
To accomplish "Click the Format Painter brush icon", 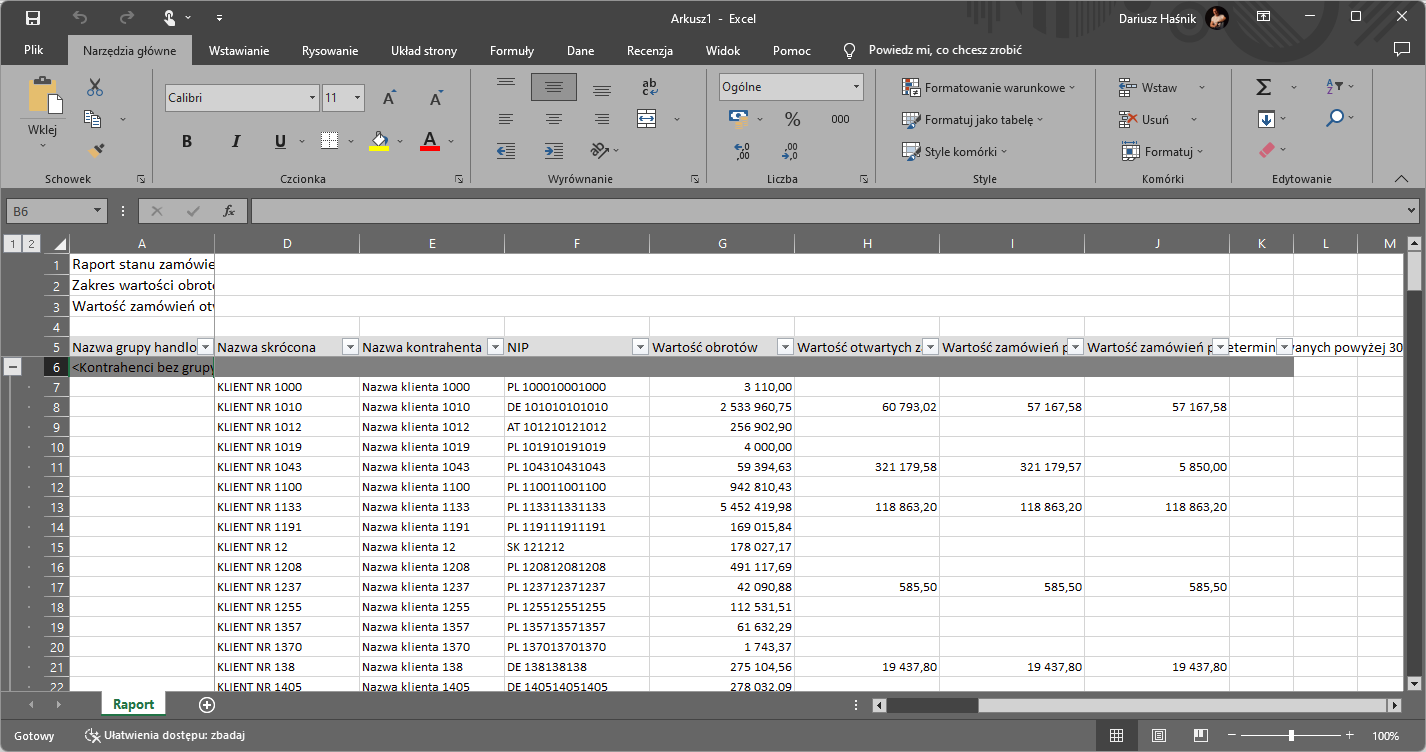I will tap(95, 151).
